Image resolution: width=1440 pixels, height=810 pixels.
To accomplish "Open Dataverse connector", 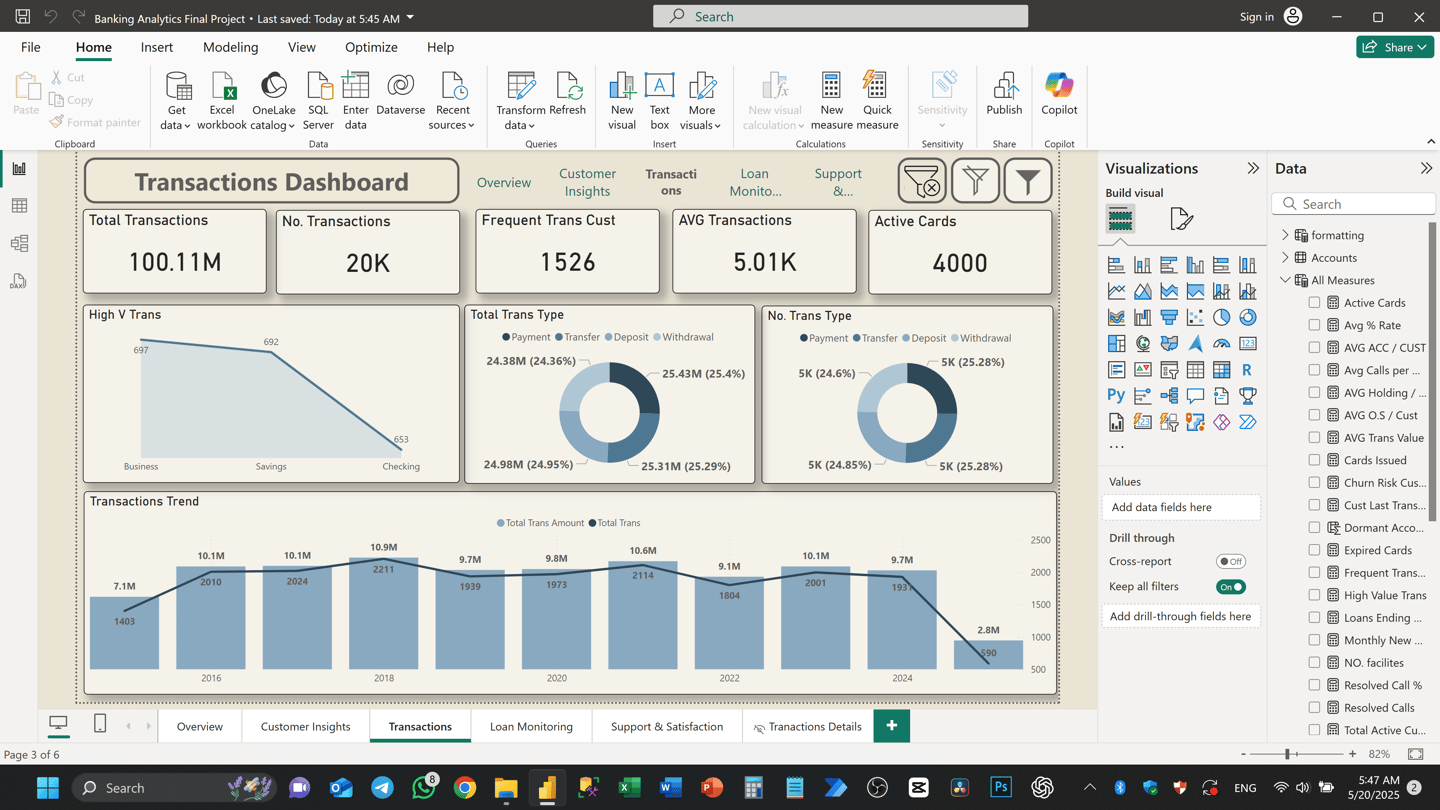I will pos(400,95).
